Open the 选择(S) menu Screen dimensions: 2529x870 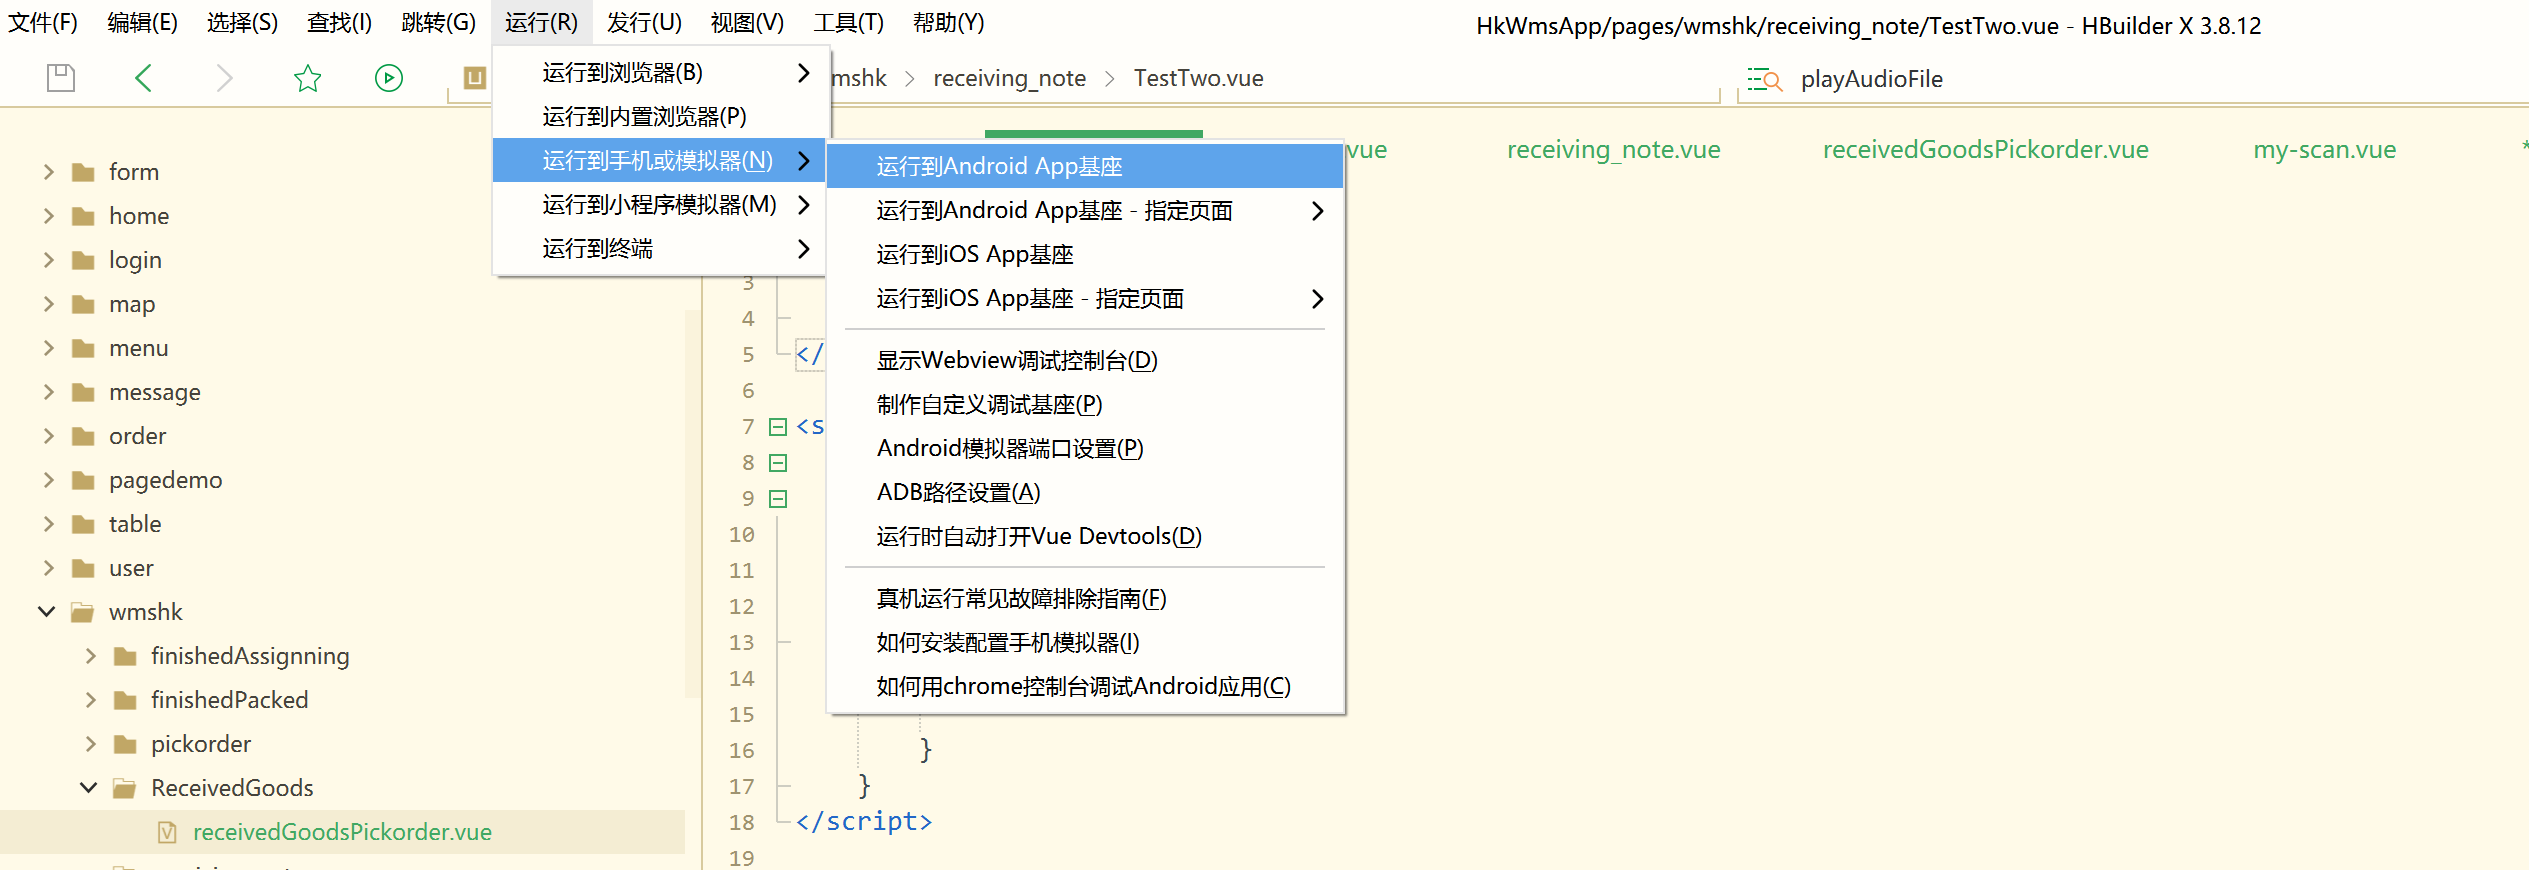click(243, 23)
